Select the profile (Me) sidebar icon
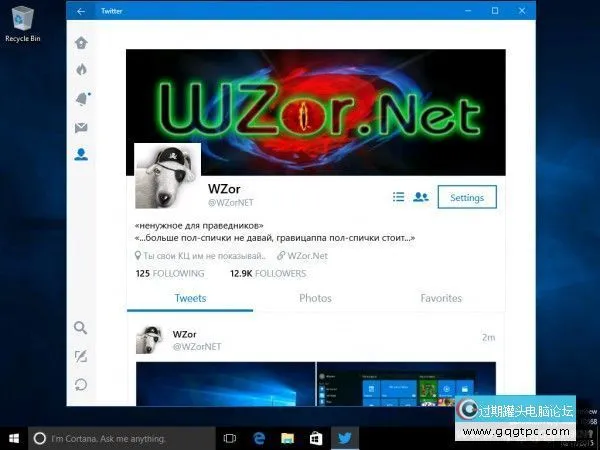 point(81,155)
